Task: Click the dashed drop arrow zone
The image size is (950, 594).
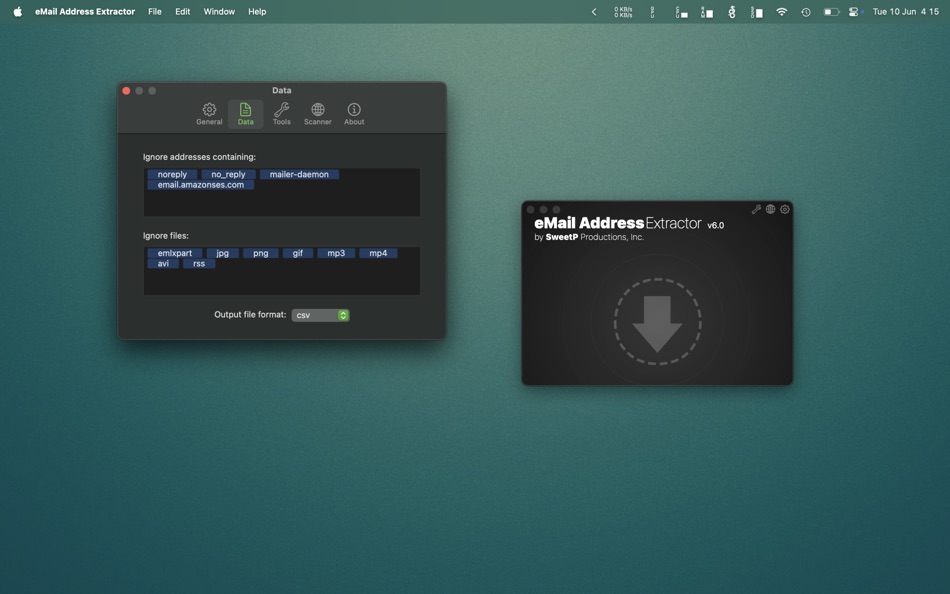Action: (657, 322)
